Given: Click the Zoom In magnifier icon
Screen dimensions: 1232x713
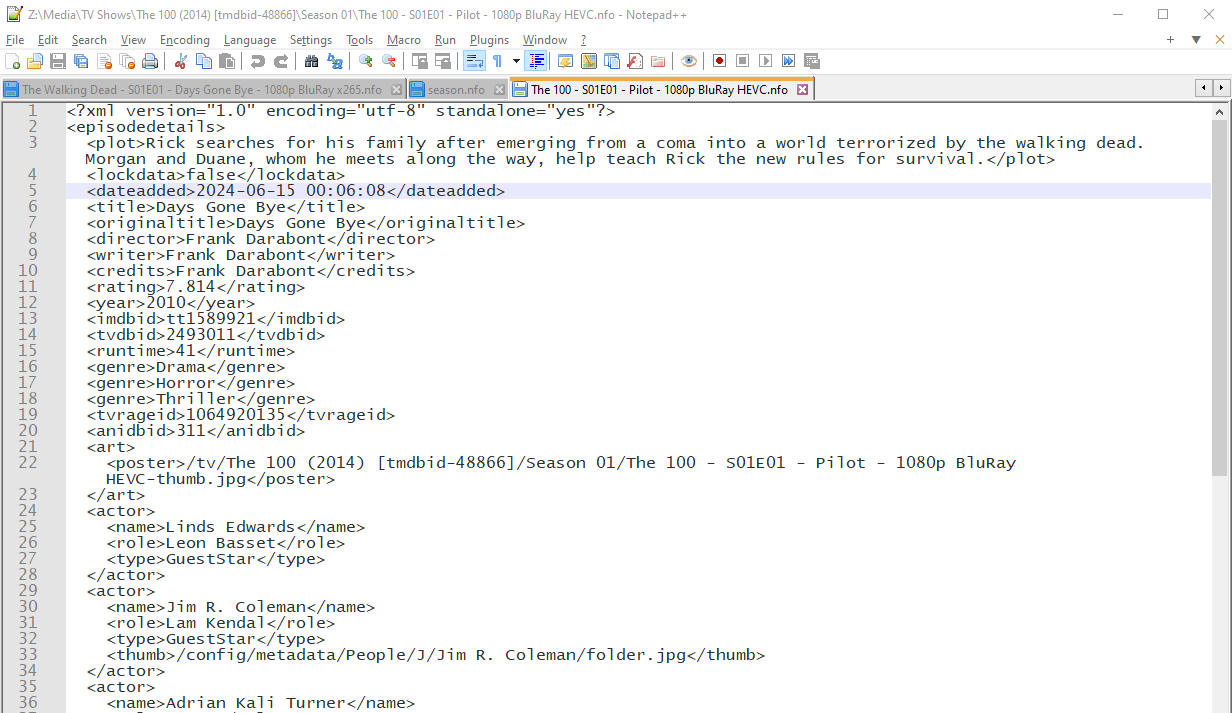Looking at the screenshot, I should (366, 61).
